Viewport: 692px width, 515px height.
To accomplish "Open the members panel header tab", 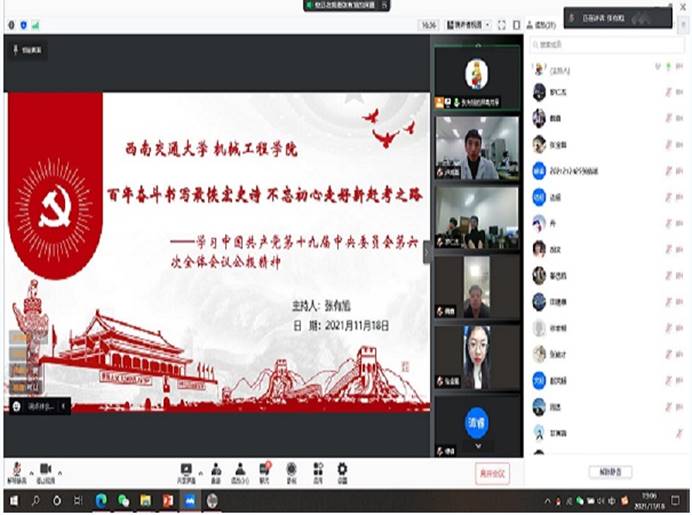I will pos(547,25).
